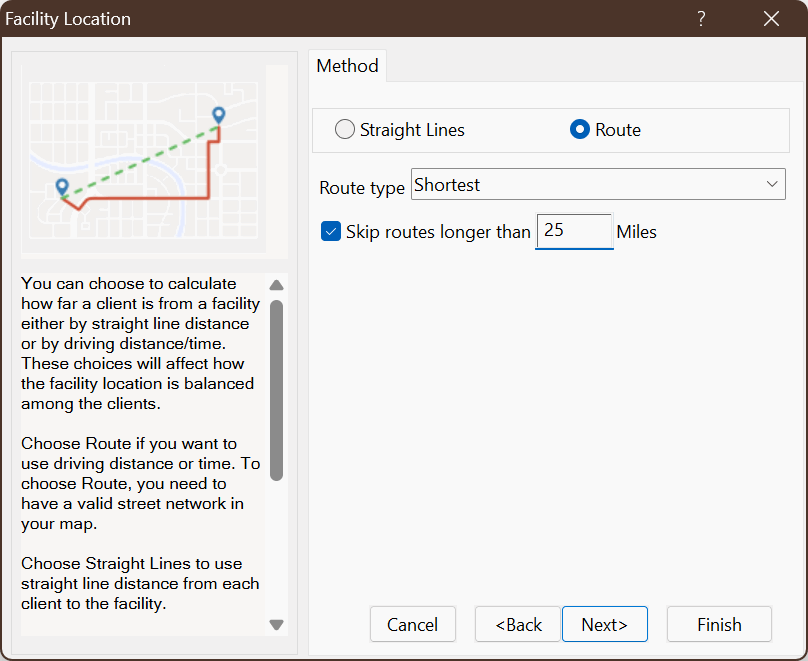This screenshot has width=808, height=661.
Task: Proceed with the Next> button
Action: [604, 624]
